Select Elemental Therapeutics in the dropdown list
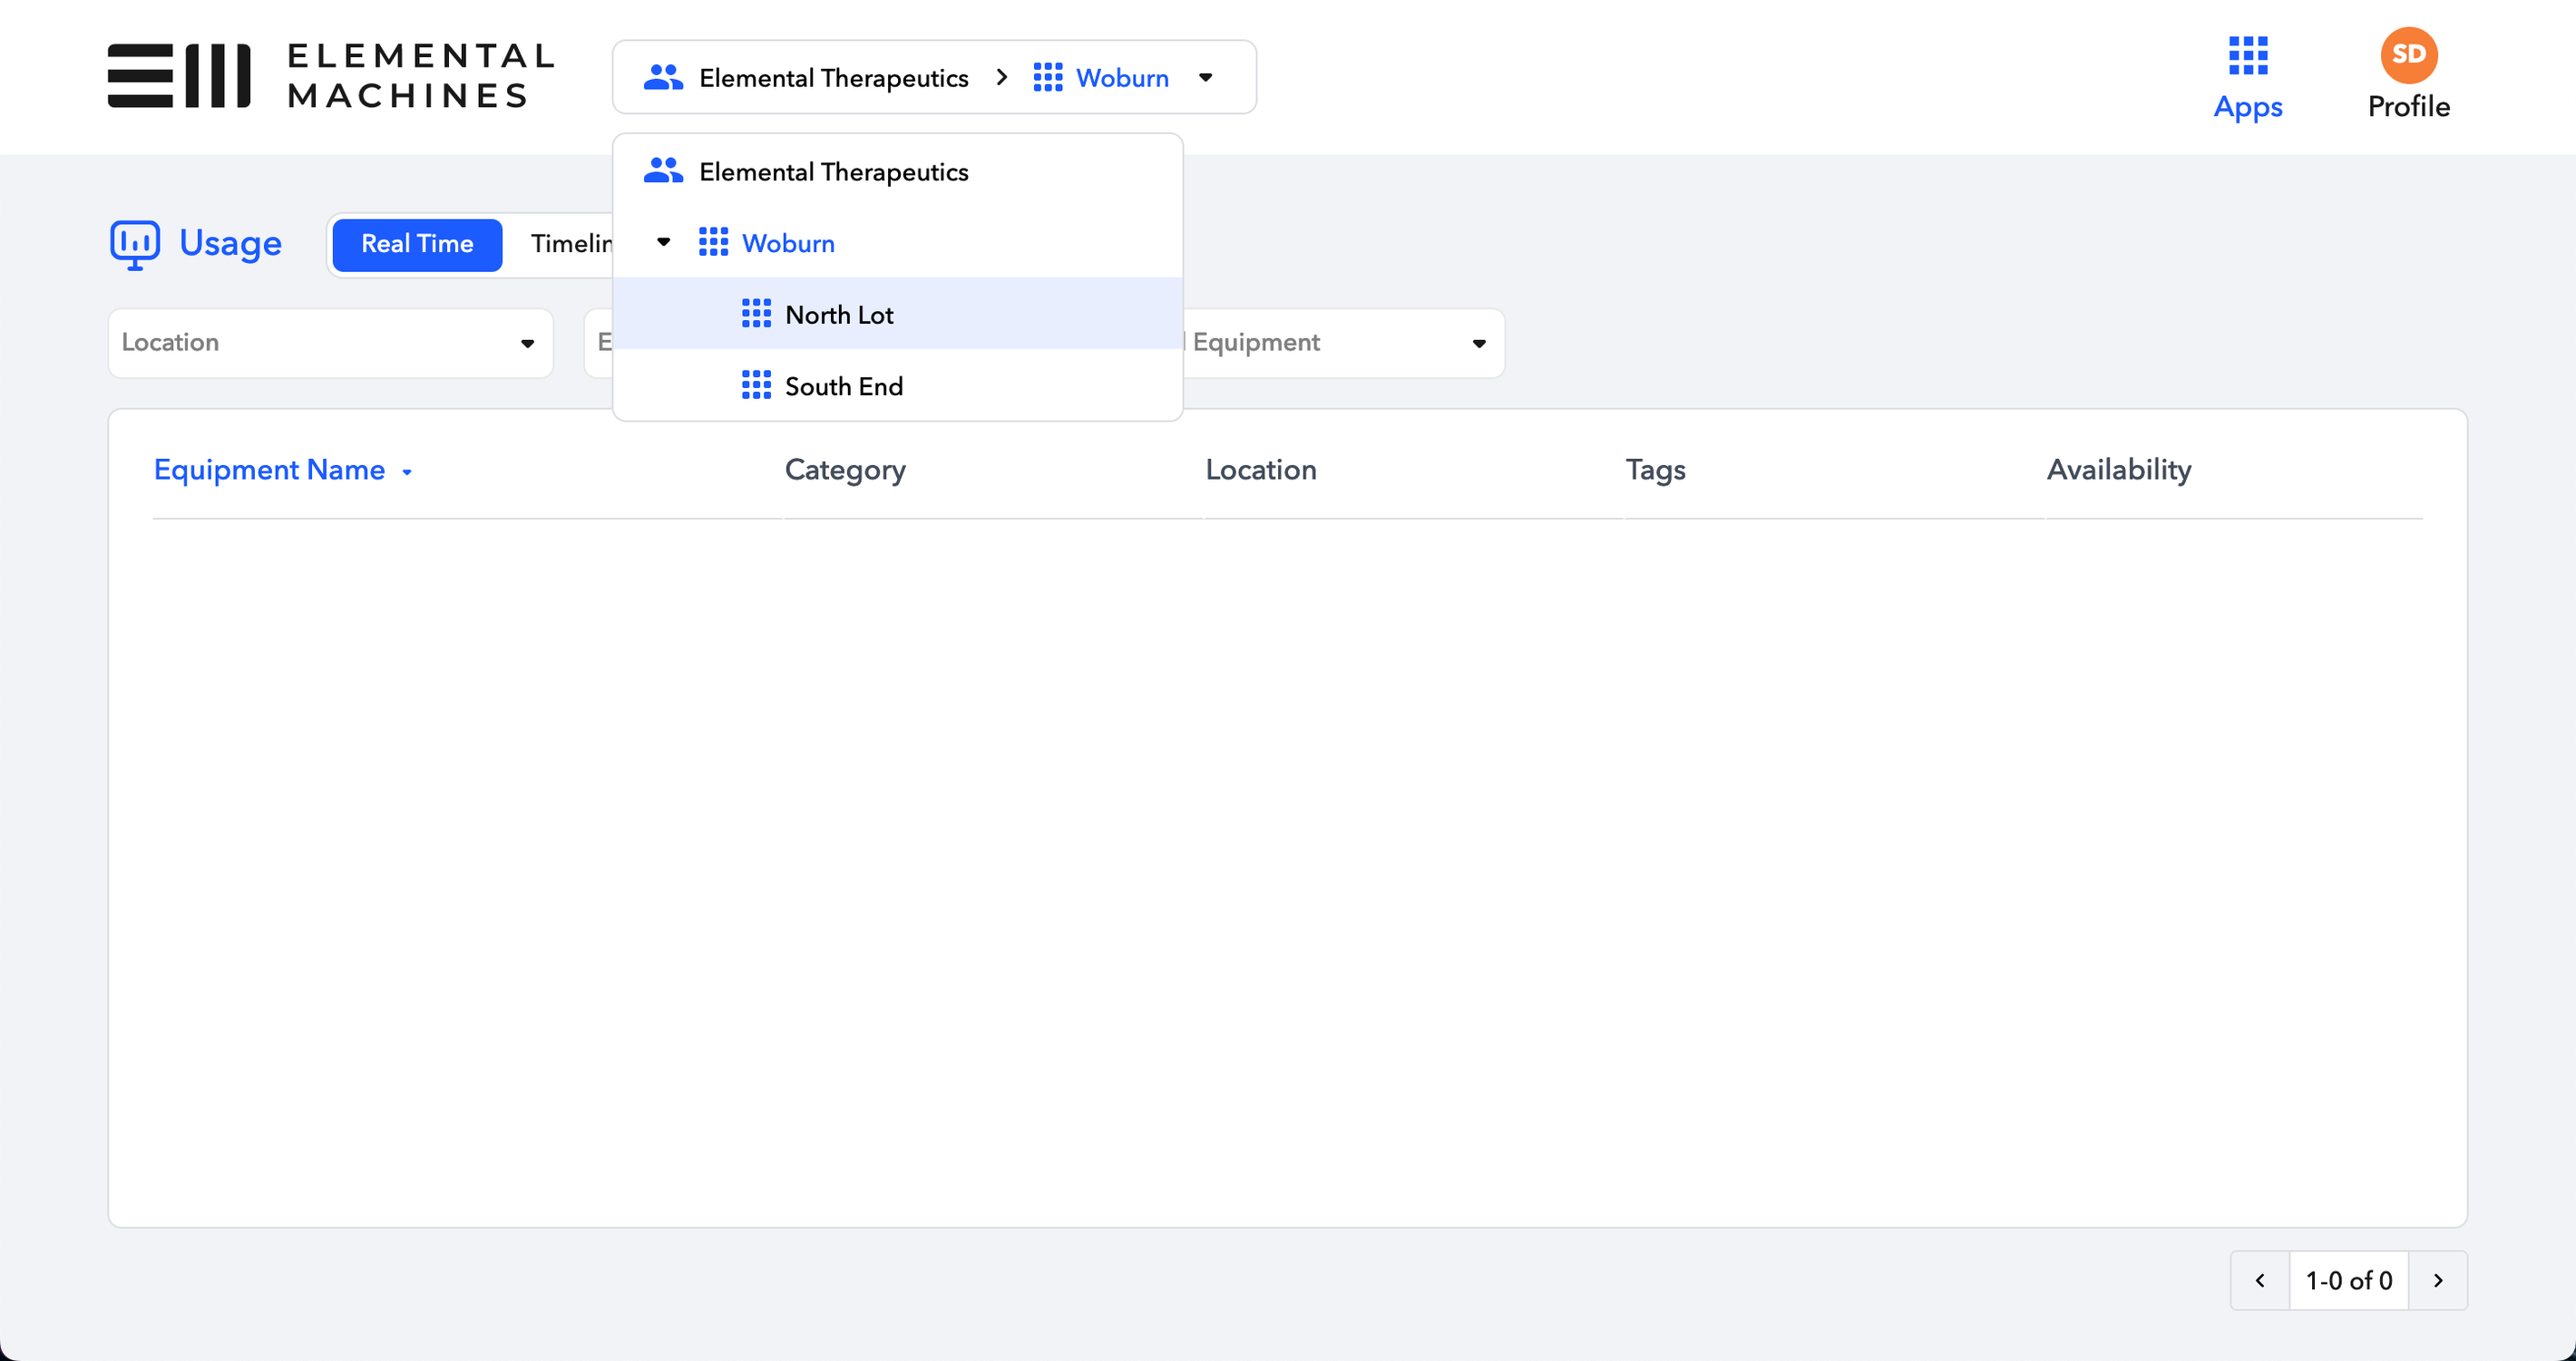The height and width of the screenshot is (1361, 2576). (x=897, y=171)
